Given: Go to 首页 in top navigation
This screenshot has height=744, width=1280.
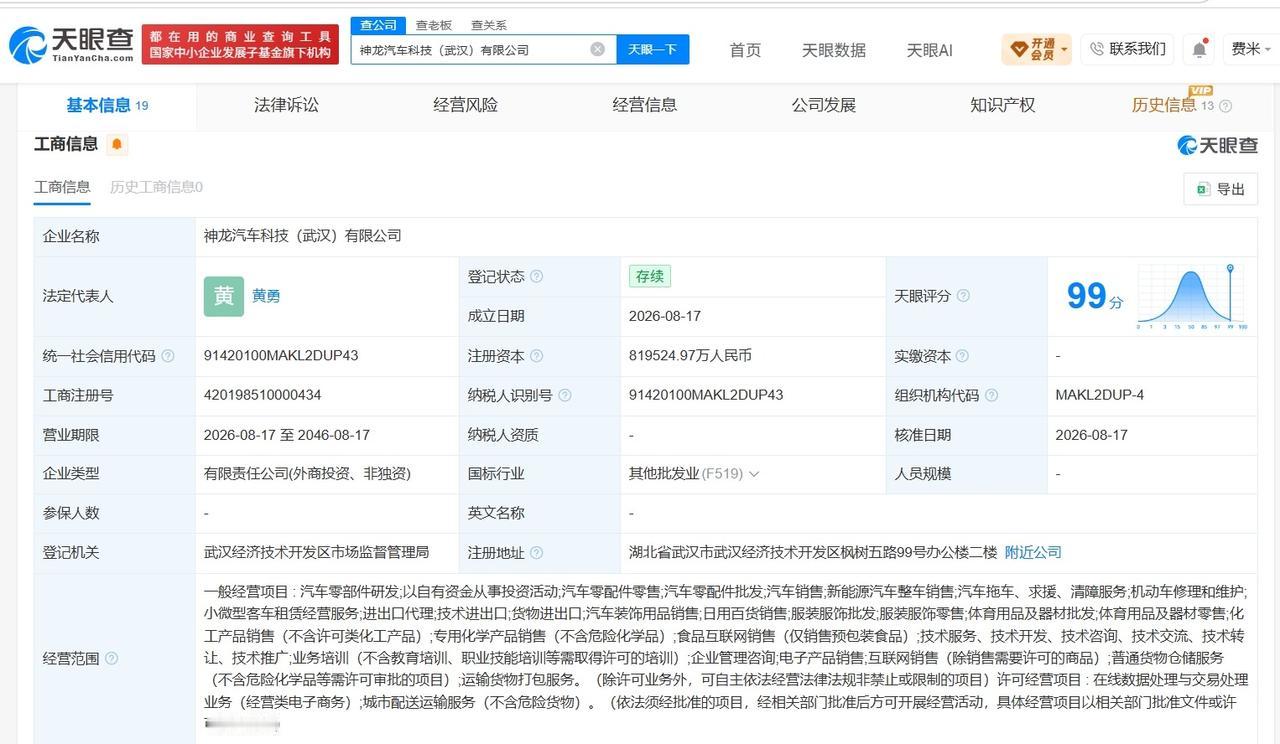Looking at the screenshot, I should (745, 50).
